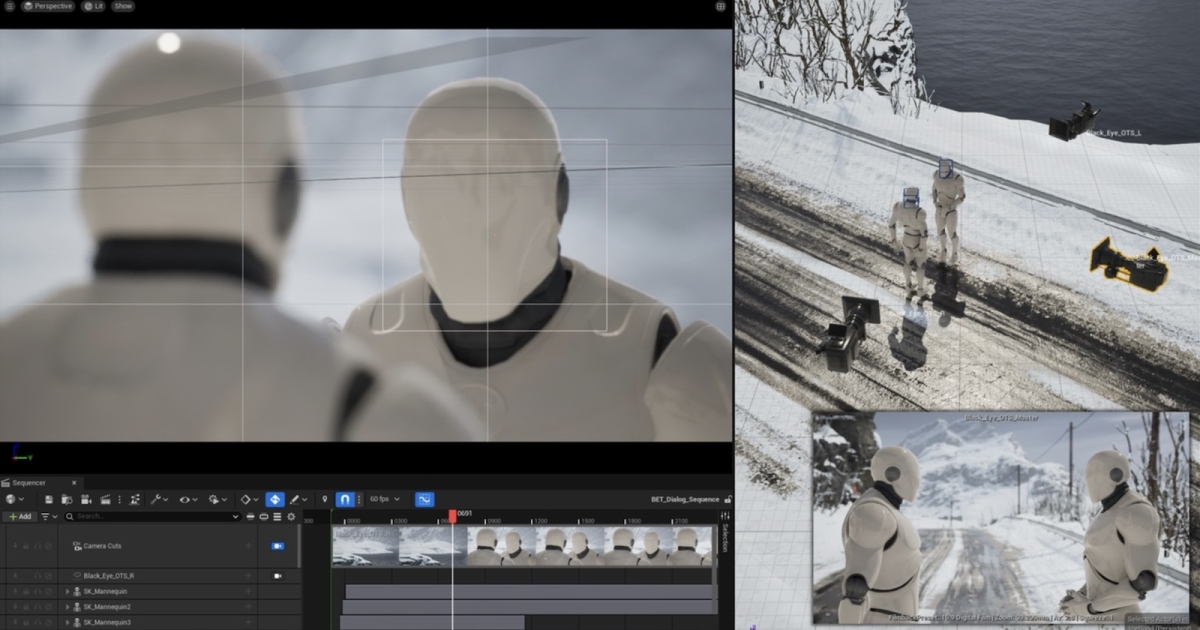The image size is (1200, 630).
Task: Open the 60 fps frame rate dropdown
Action: point(384,499)
